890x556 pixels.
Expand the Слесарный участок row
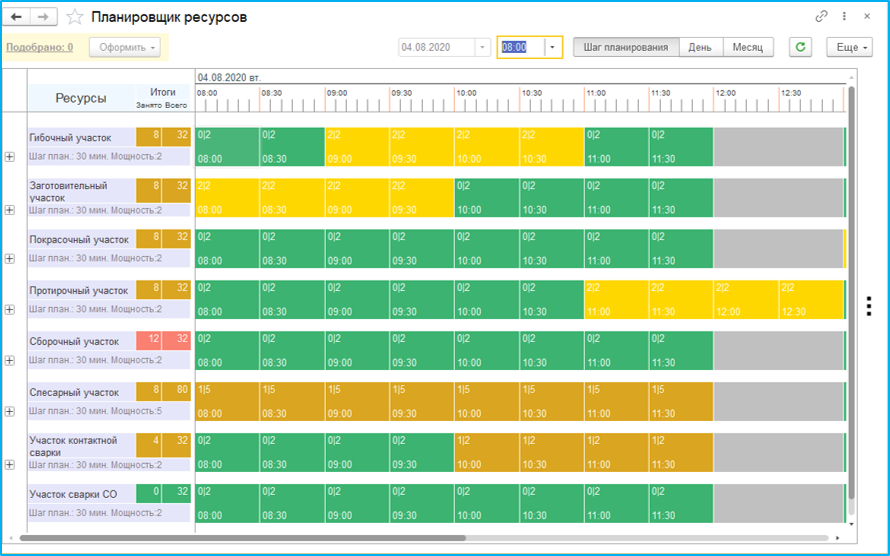10,411
